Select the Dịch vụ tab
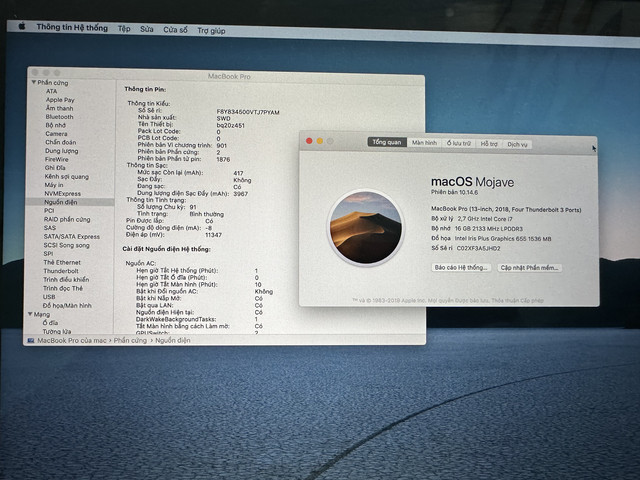 pyautogui.click(x=517, y=144)
